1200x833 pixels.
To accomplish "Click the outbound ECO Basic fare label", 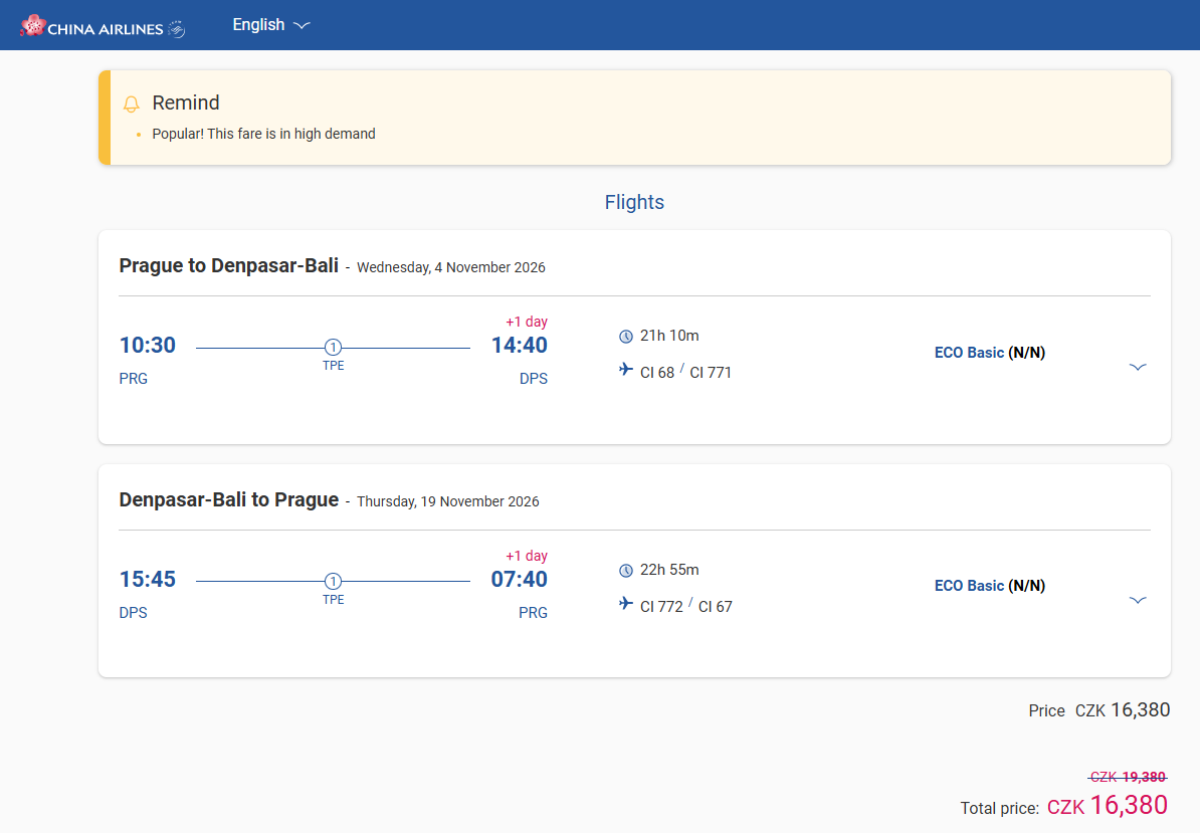I will tap(968, 352).
